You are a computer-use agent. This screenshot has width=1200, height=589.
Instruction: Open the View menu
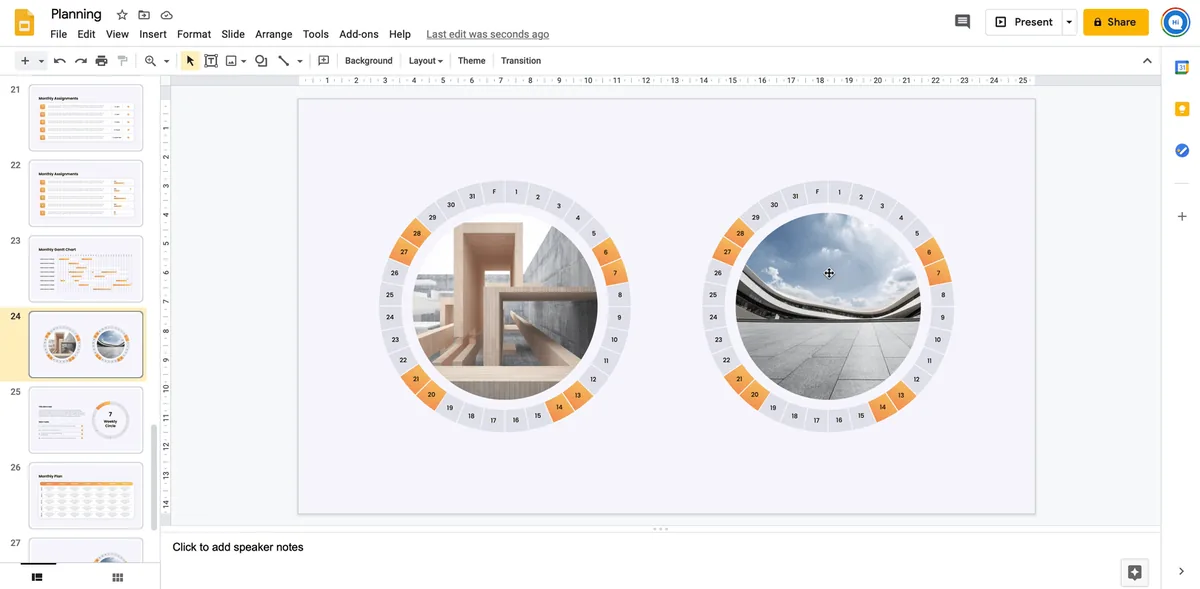click(x=117, y=34)
